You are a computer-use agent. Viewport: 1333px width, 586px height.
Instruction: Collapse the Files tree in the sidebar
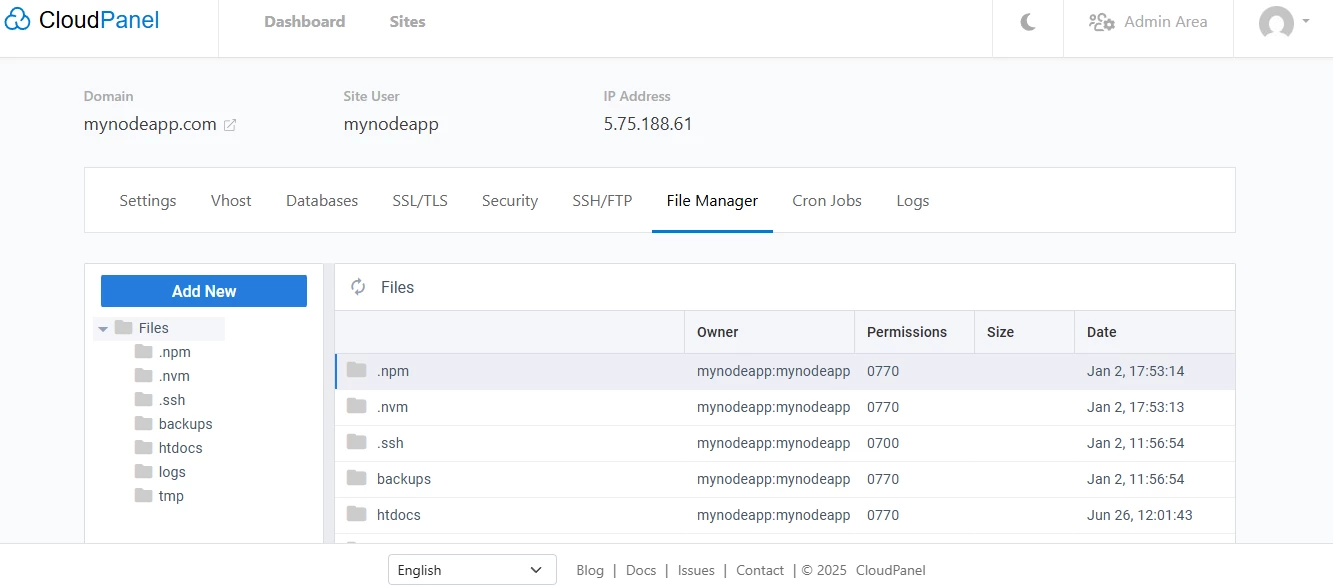pyautogui.click(x=103, y=328)
